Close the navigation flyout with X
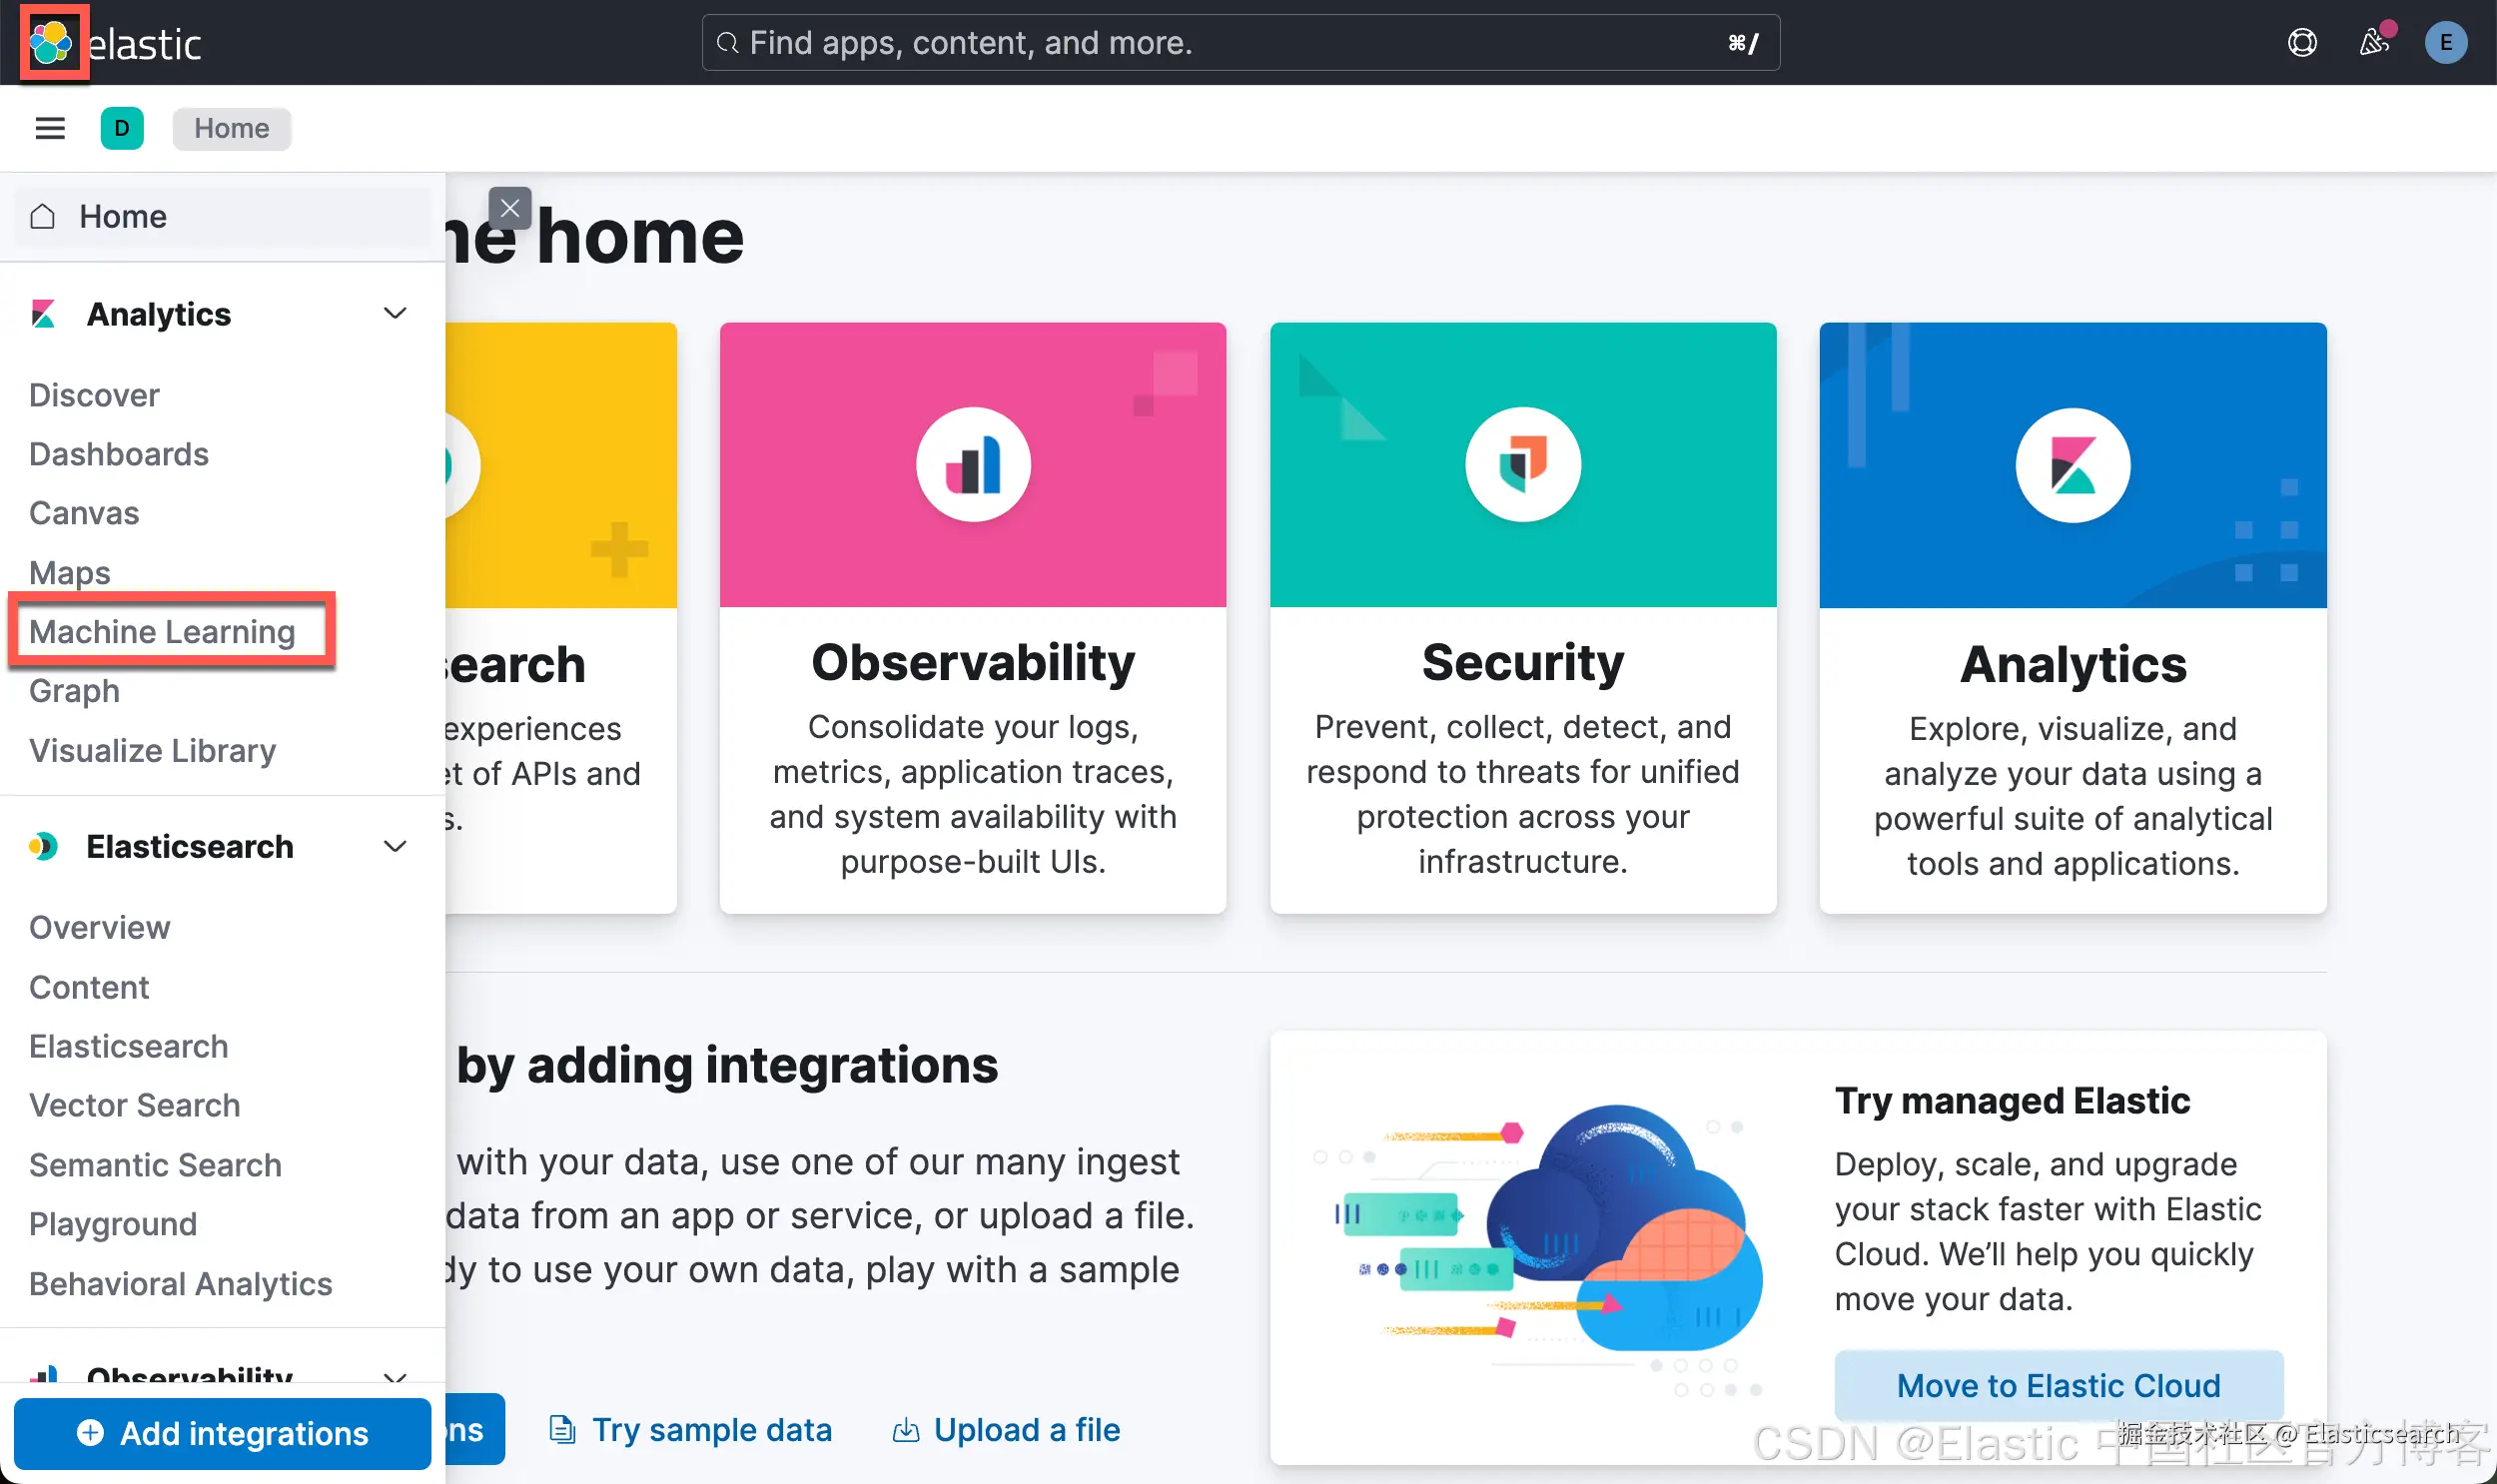 pyautogui.click(x=510, y=208)
